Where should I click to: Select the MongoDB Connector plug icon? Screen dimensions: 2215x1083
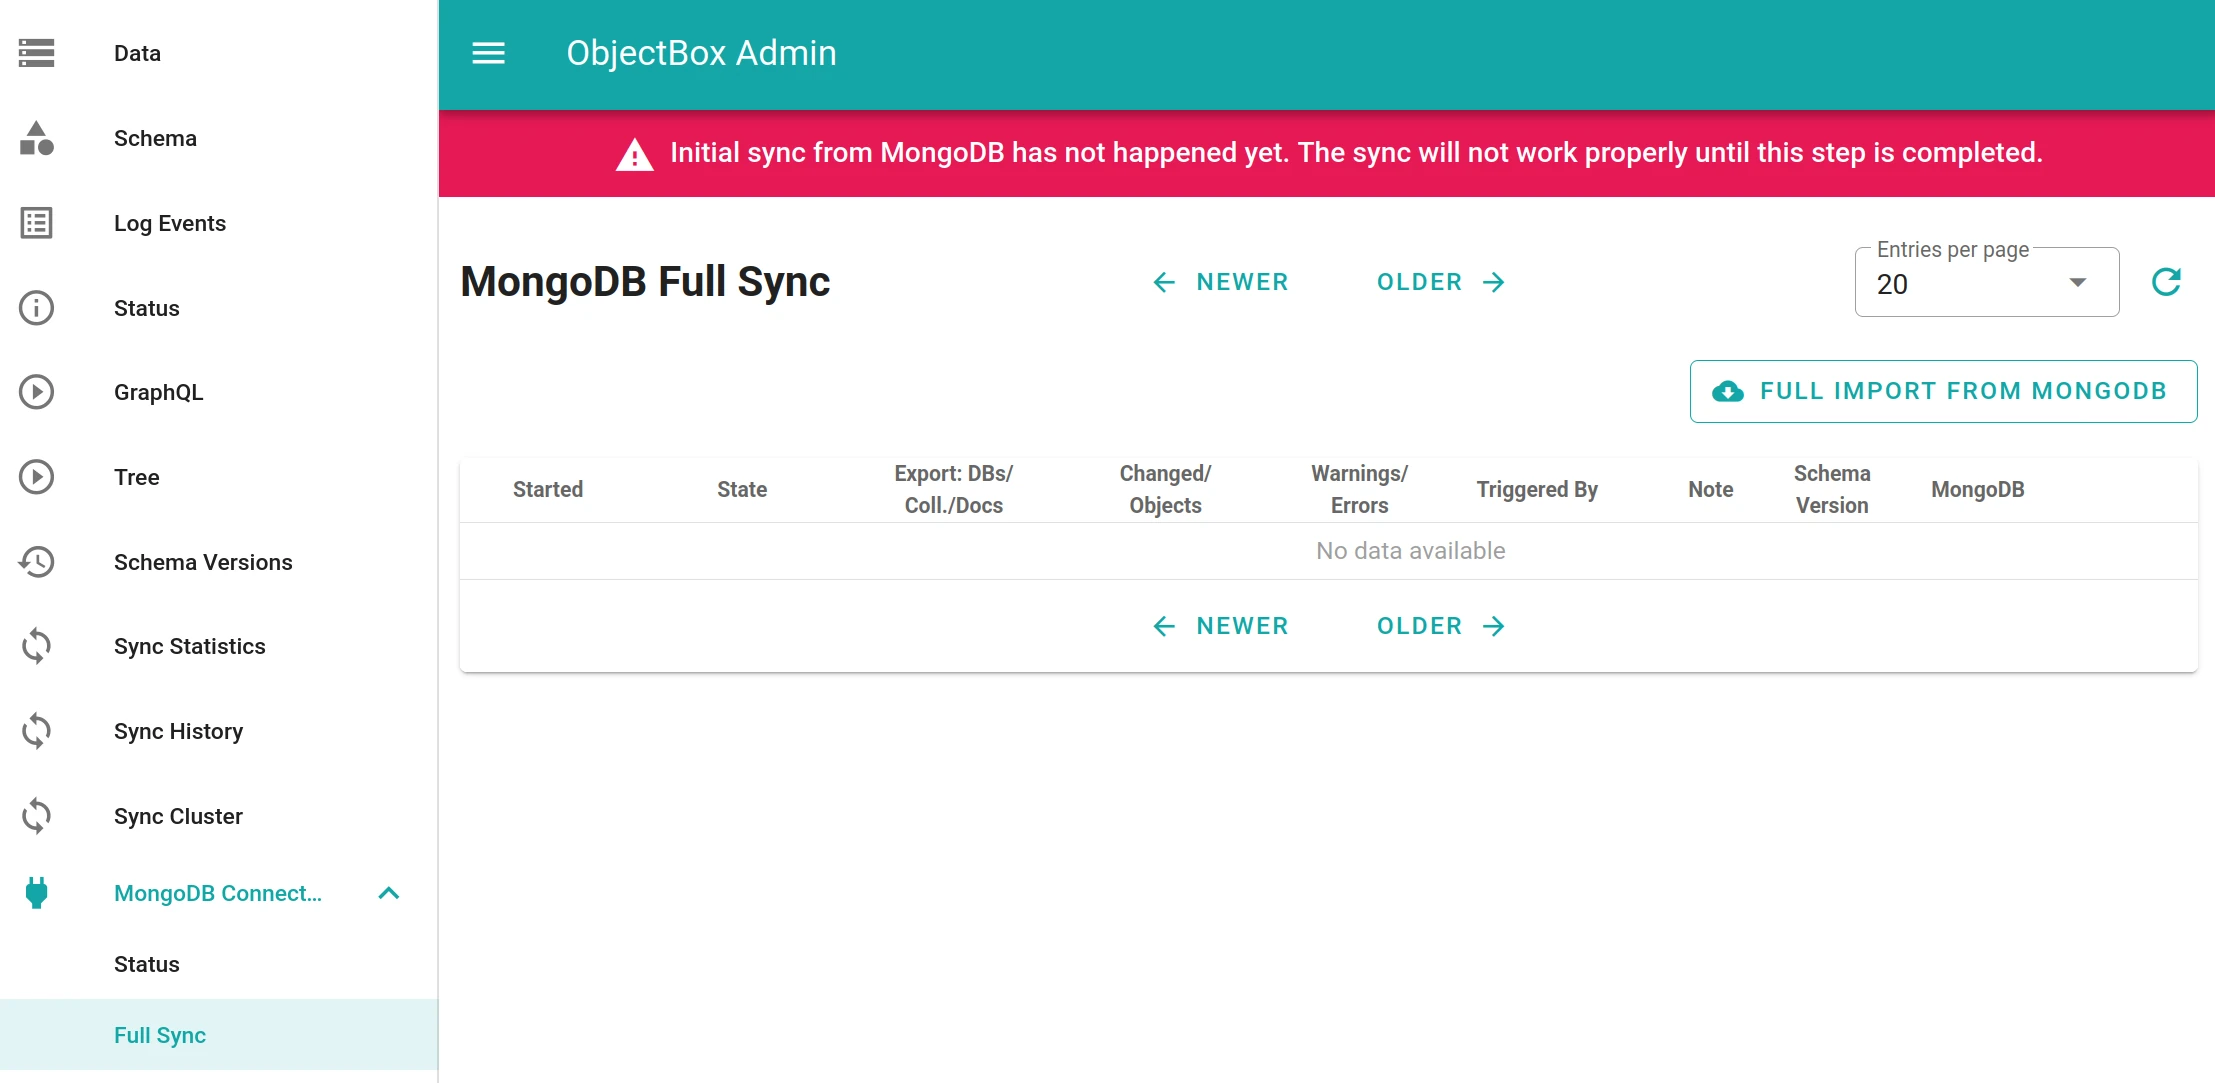(36, 893)
